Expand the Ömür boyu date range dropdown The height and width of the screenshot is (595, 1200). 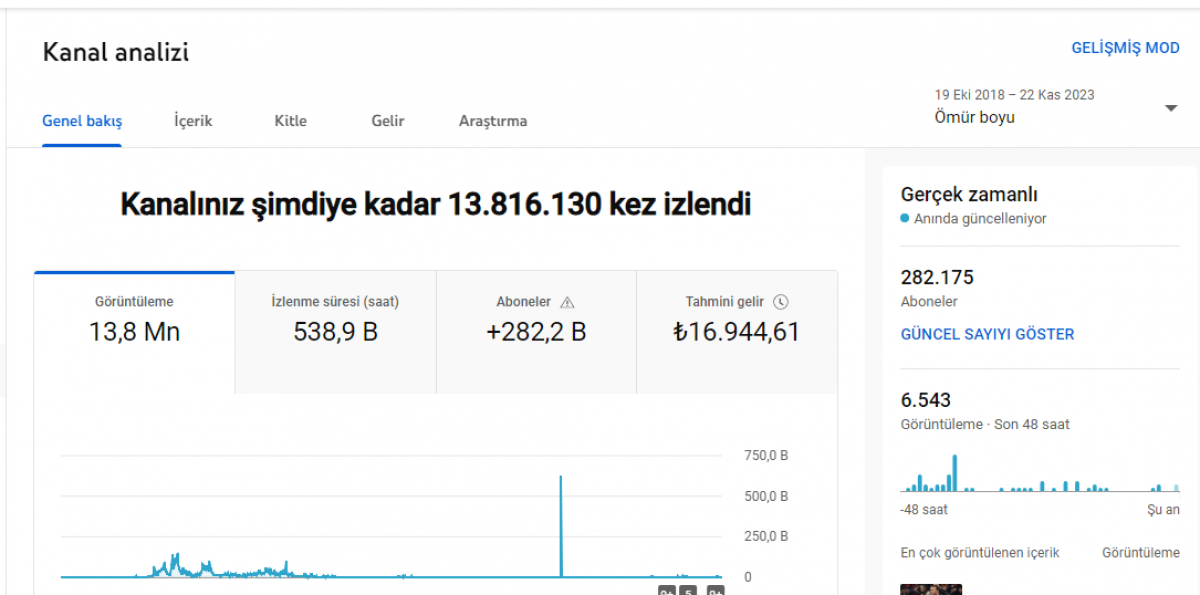point(1056,107)
